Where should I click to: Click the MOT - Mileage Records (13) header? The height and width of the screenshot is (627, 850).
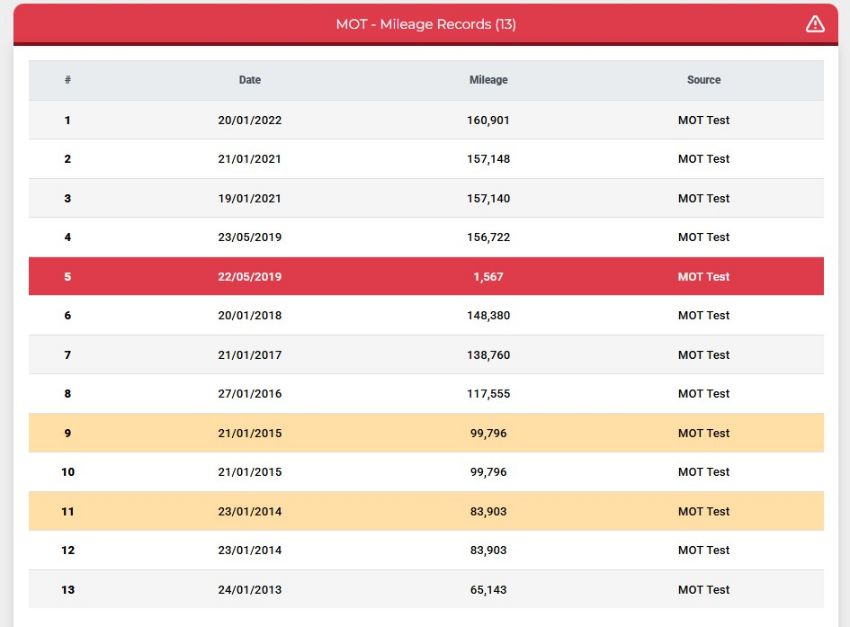pos(426,24)
